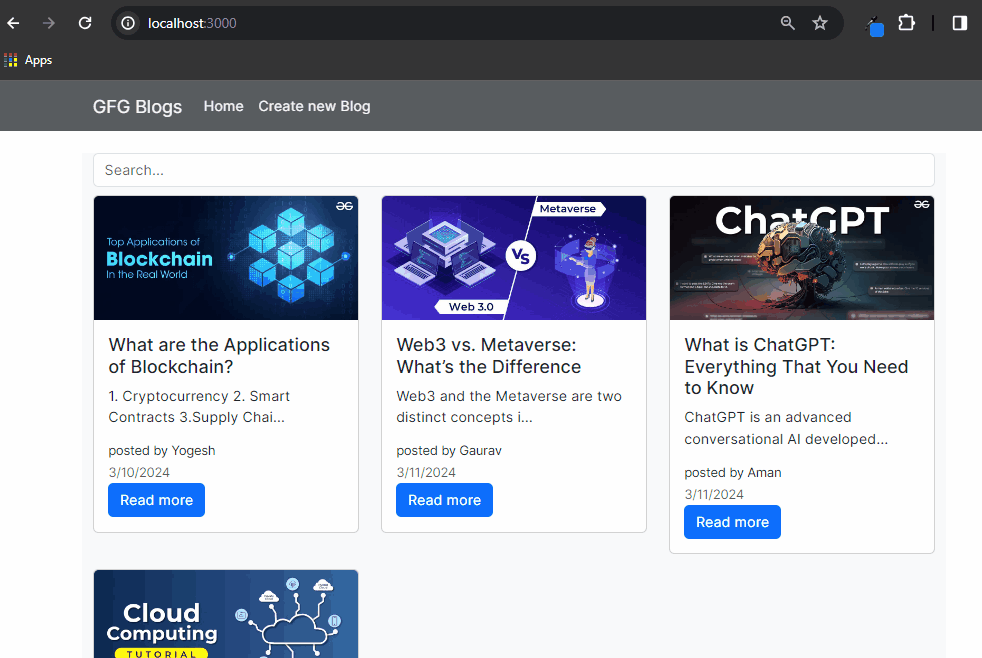
Task: Click title 'What are the Applications of Blockchain?'
Action: (x=219, y=356)
